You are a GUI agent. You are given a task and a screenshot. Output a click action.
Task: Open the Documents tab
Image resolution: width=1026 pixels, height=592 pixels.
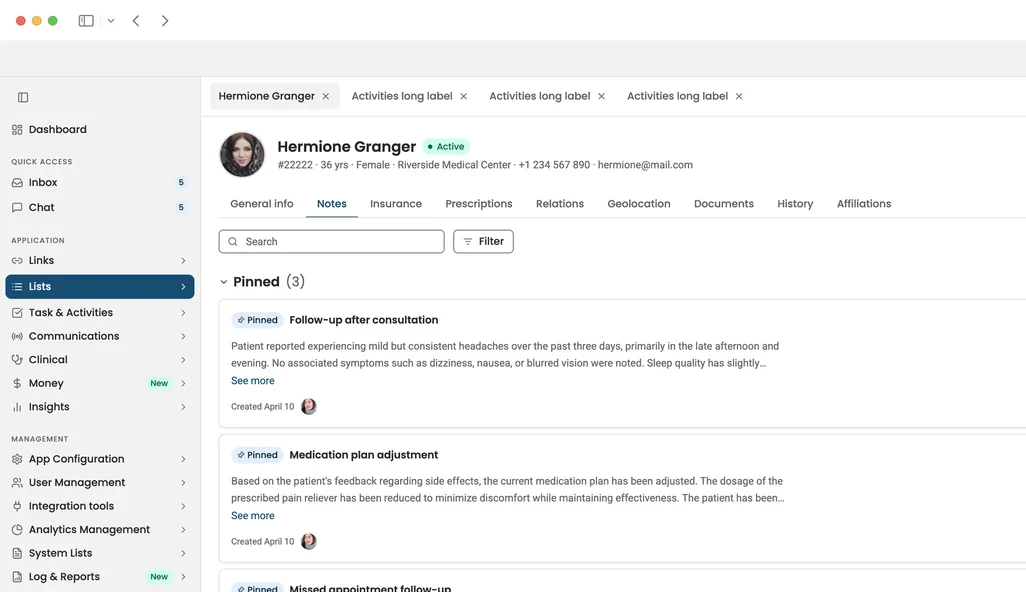pyautogui.click(x=724, y=203)
